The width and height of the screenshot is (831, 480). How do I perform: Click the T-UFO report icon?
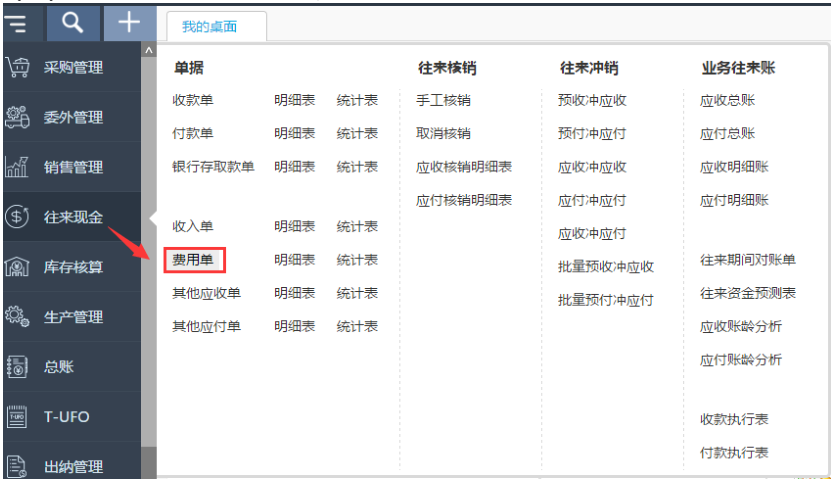coord(17,416)
